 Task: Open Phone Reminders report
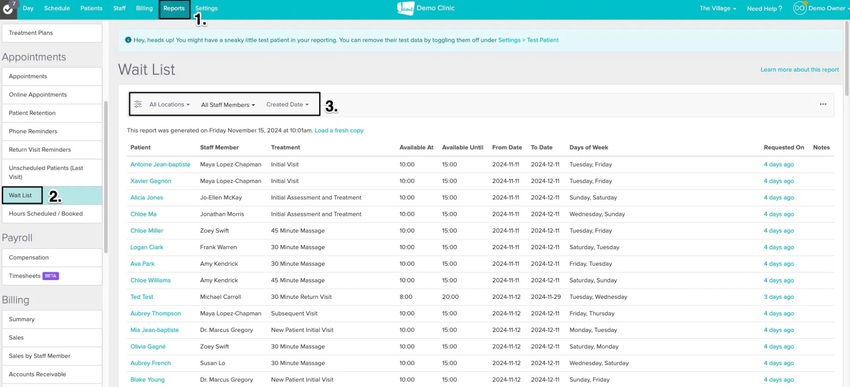pyautogui.click(x=51, y=132)
